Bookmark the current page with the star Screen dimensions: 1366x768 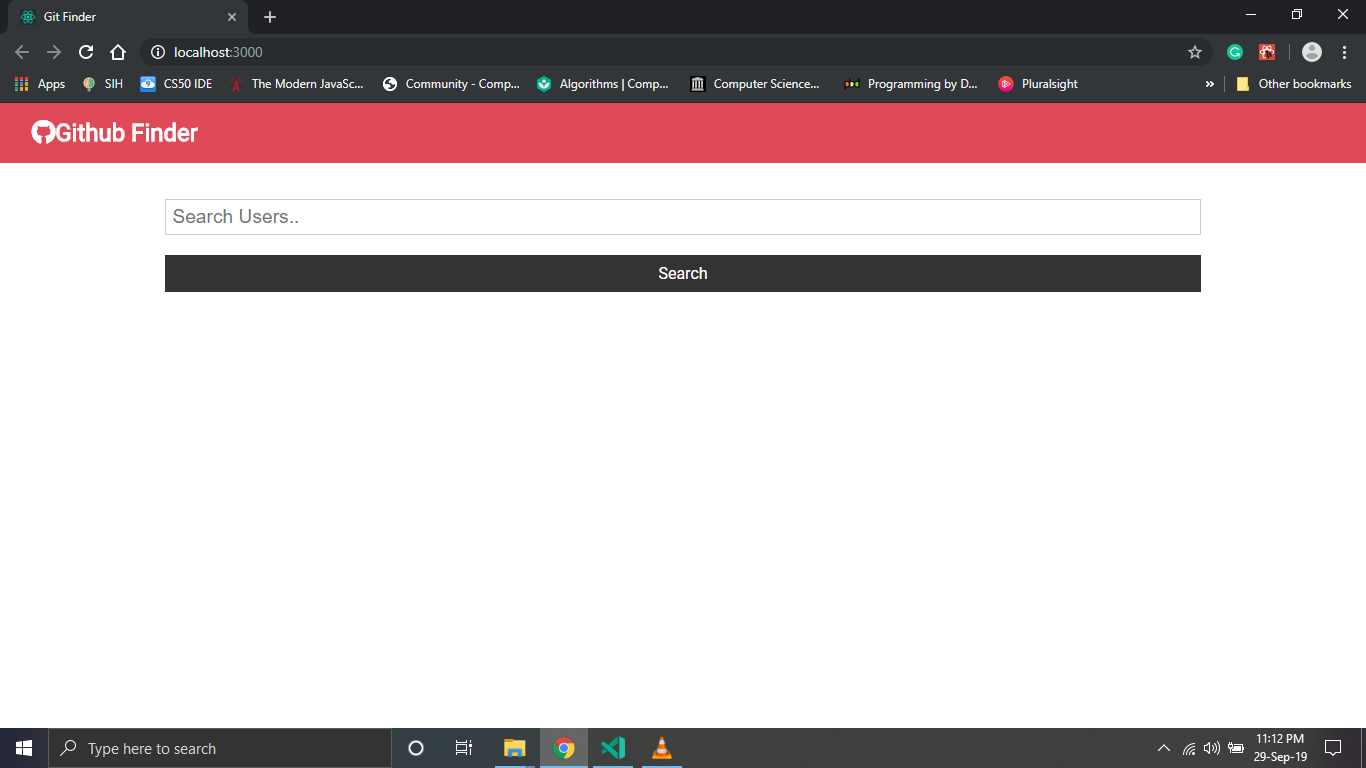(x=1195, y=52)
